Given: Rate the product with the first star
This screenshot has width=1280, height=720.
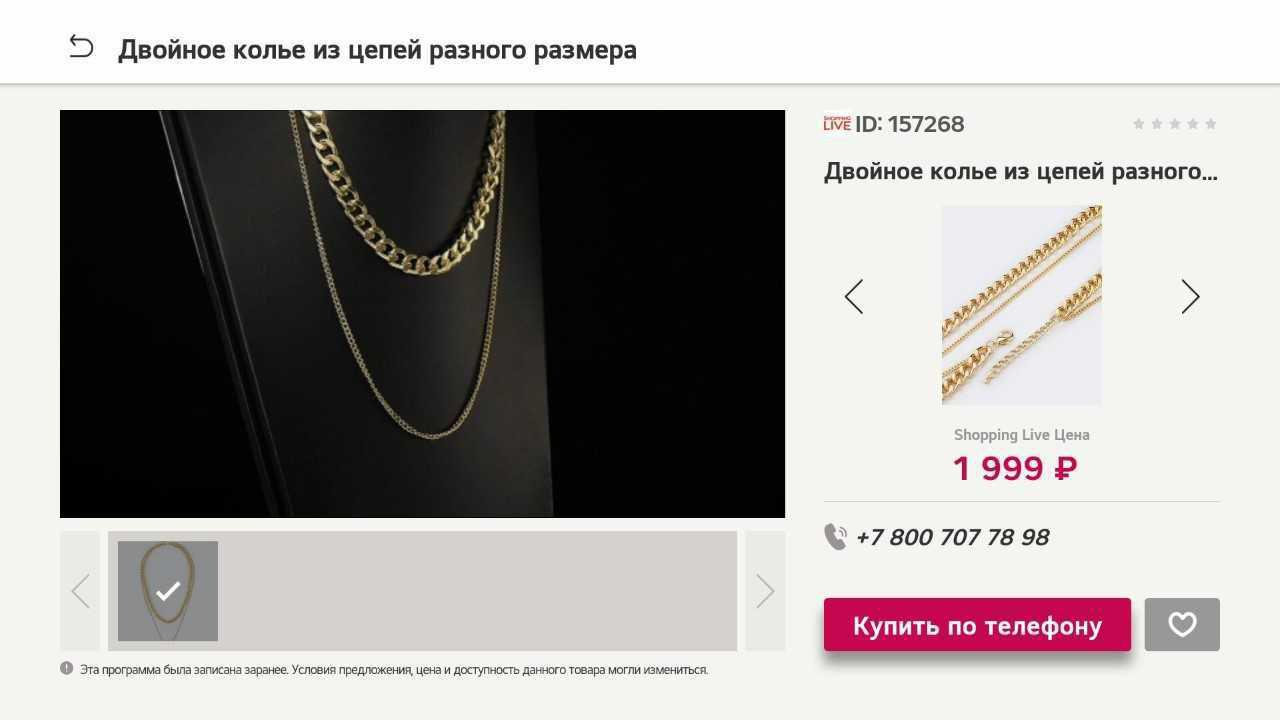Looking at the screenshot, I should click(1138, 124).
